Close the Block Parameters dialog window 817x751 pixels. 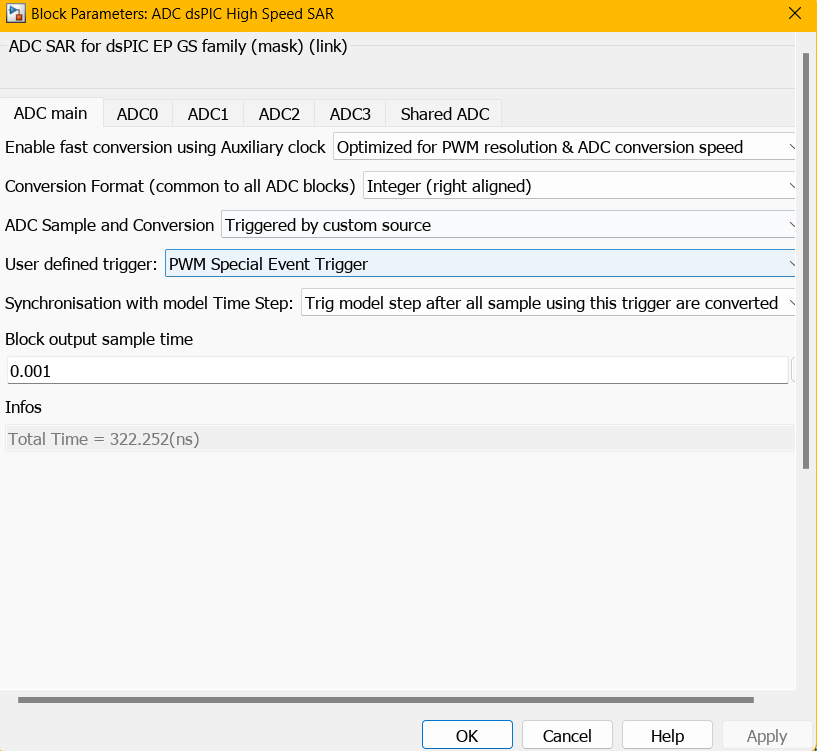coord(795,14)
